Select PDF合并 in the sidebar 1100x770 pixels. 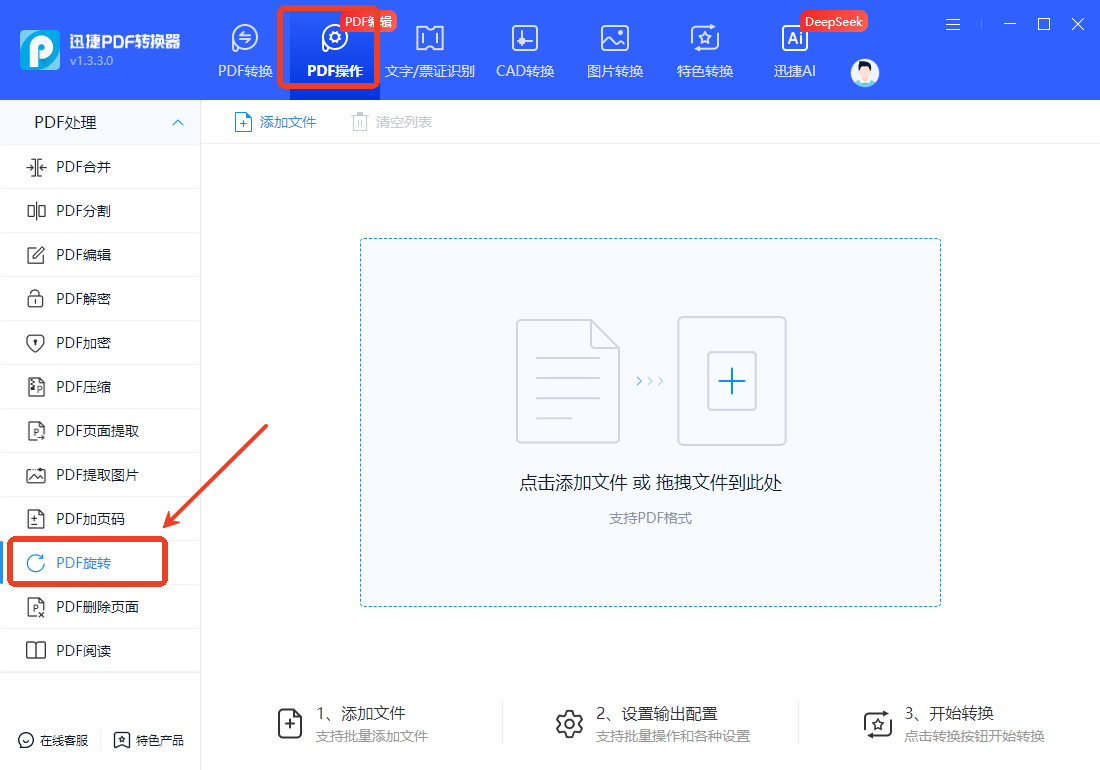coord(83,167)
